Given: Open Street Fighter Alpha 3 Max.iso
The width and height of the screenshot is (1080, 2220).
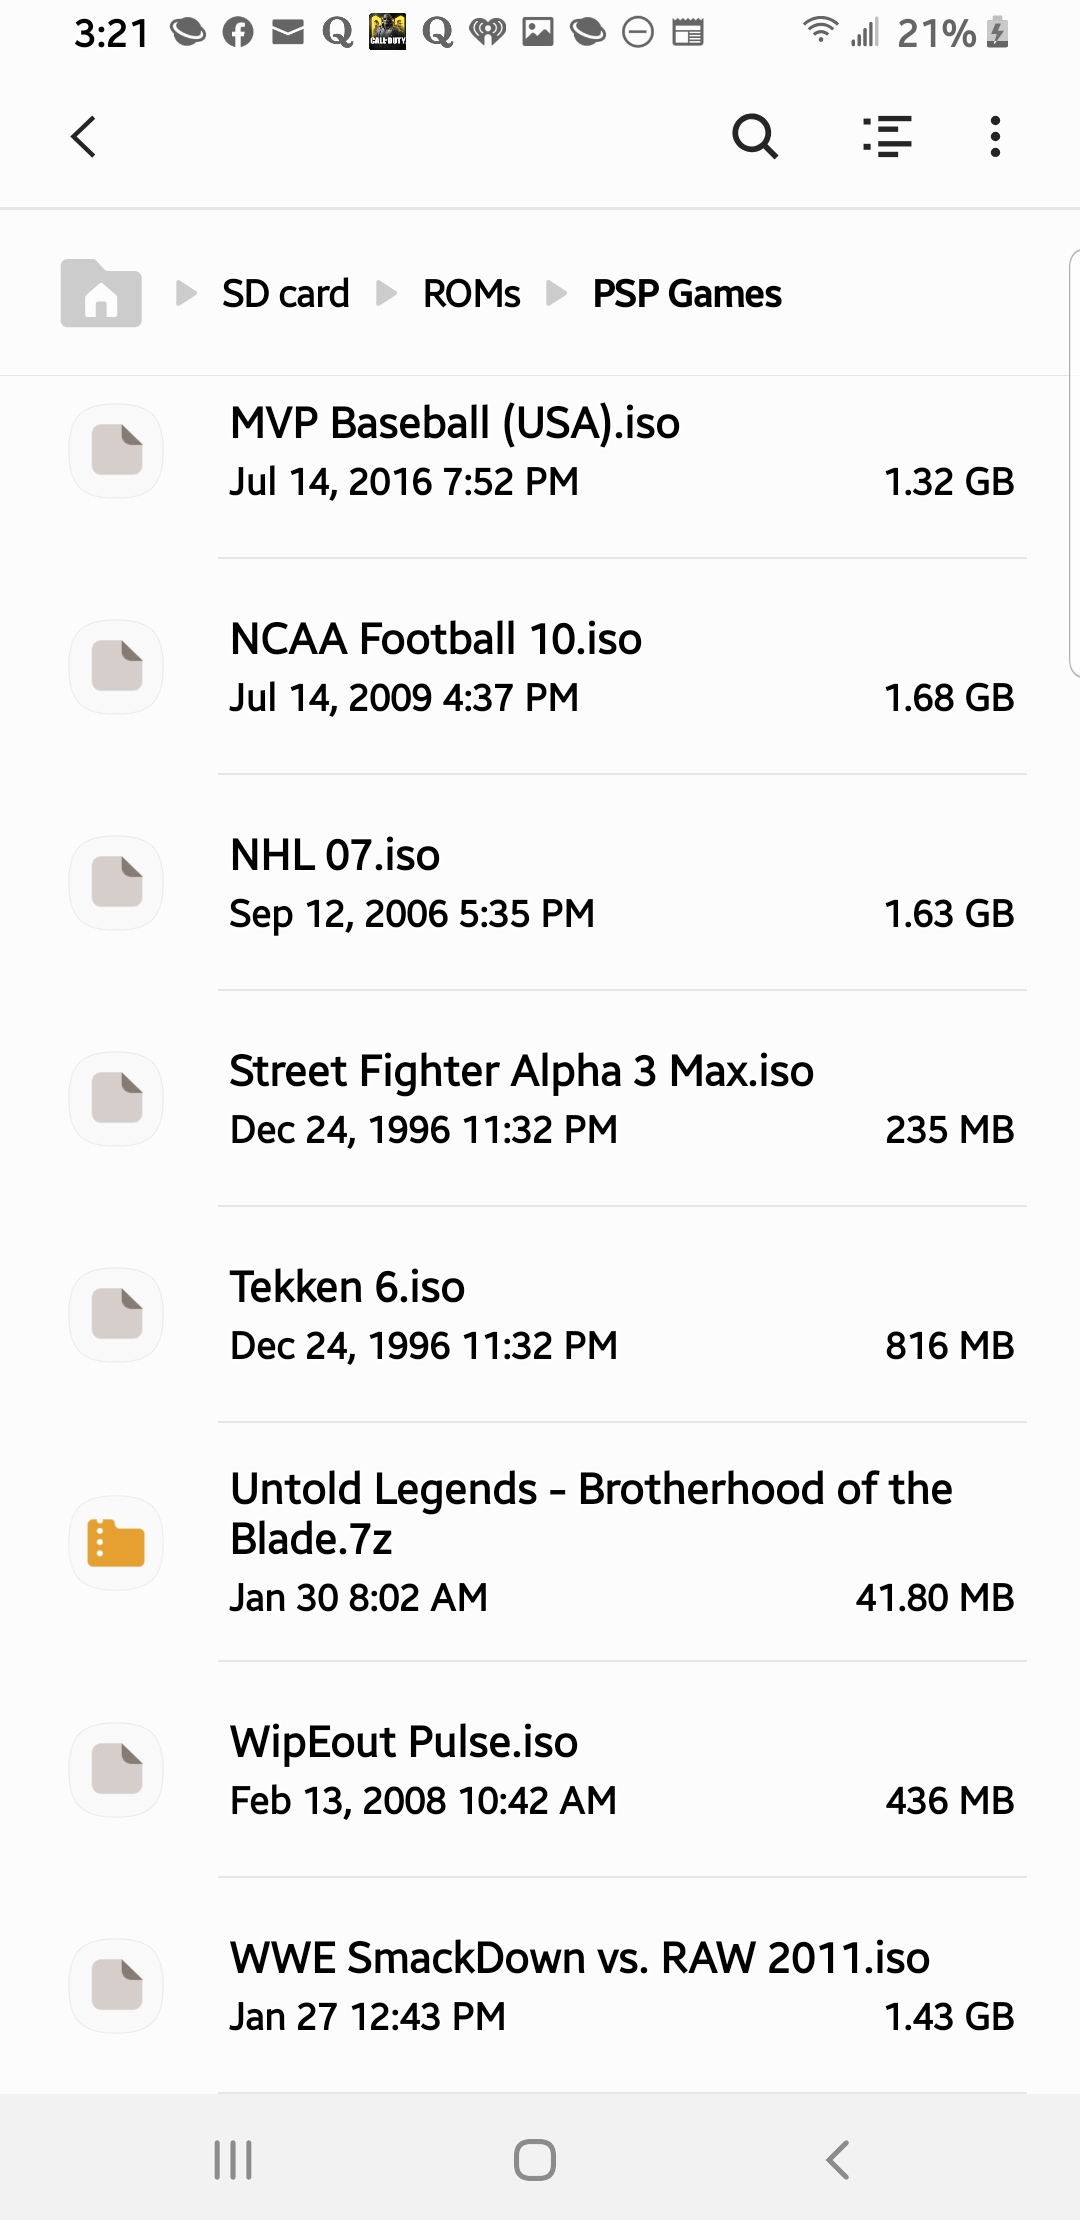Looking at the screenshot, I should [521, 1072].
